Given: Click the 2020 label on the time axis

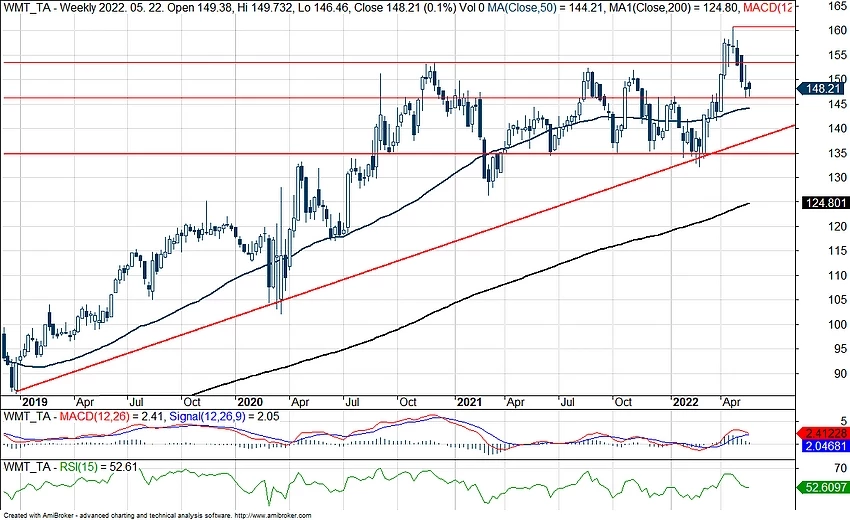Looking at the screenshot, I should [250, 402].
